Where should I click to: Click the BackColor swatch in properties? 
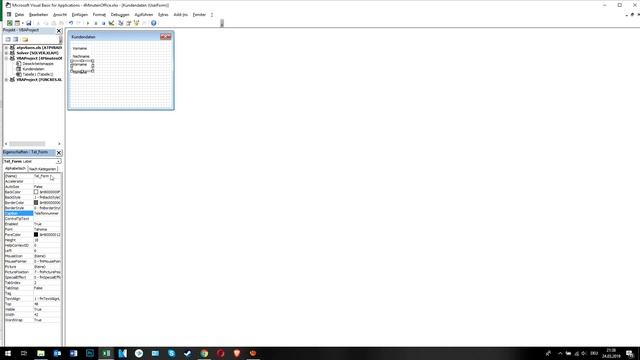(x=36, y=192)
